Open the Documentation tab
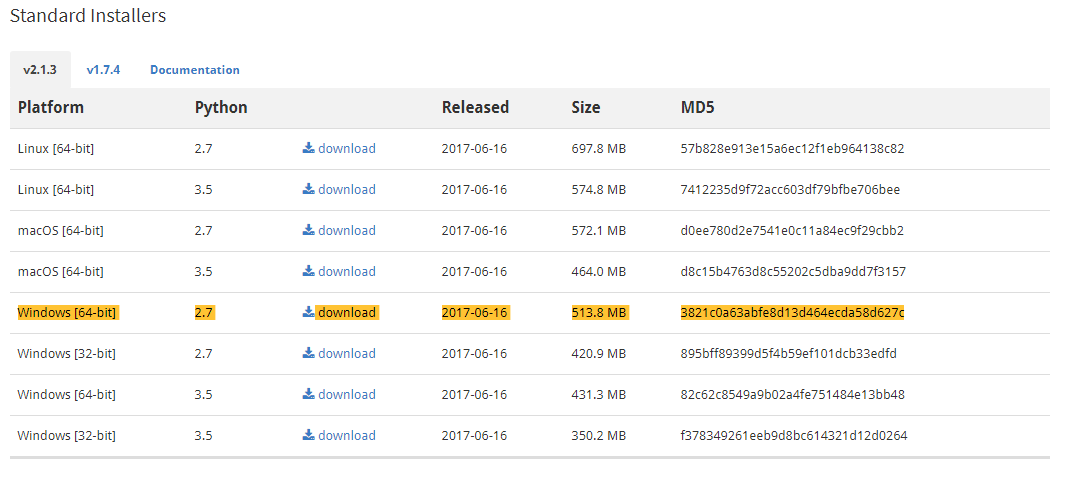This screenshot has height=477, width=1070. coord(194,70)
